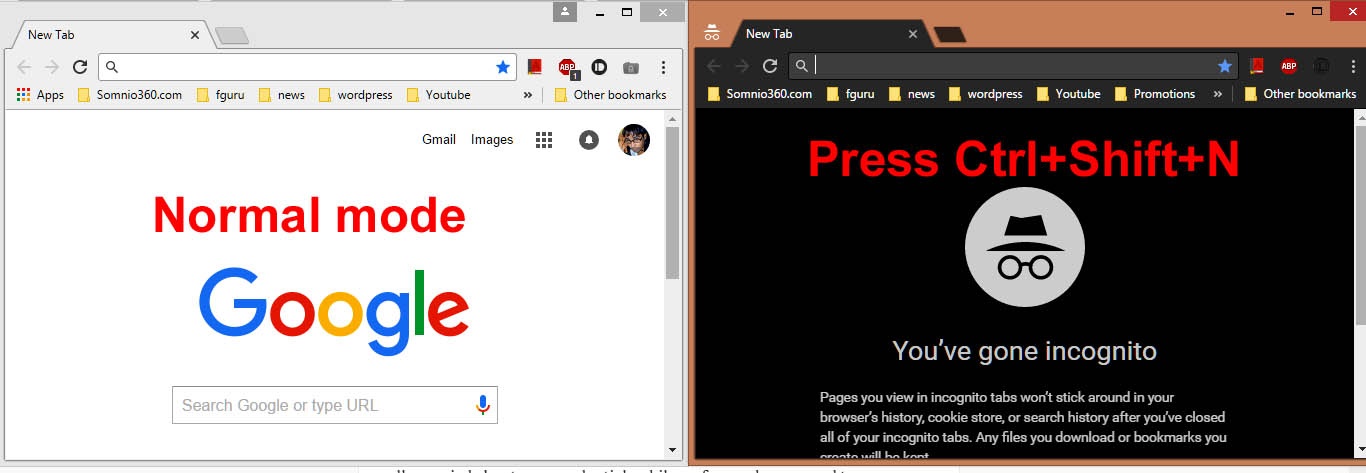Screen dimensions: 1366x473
Task: Reload the page in normal Chrome window
Action: pyautogui.click(x=80, y=67)
